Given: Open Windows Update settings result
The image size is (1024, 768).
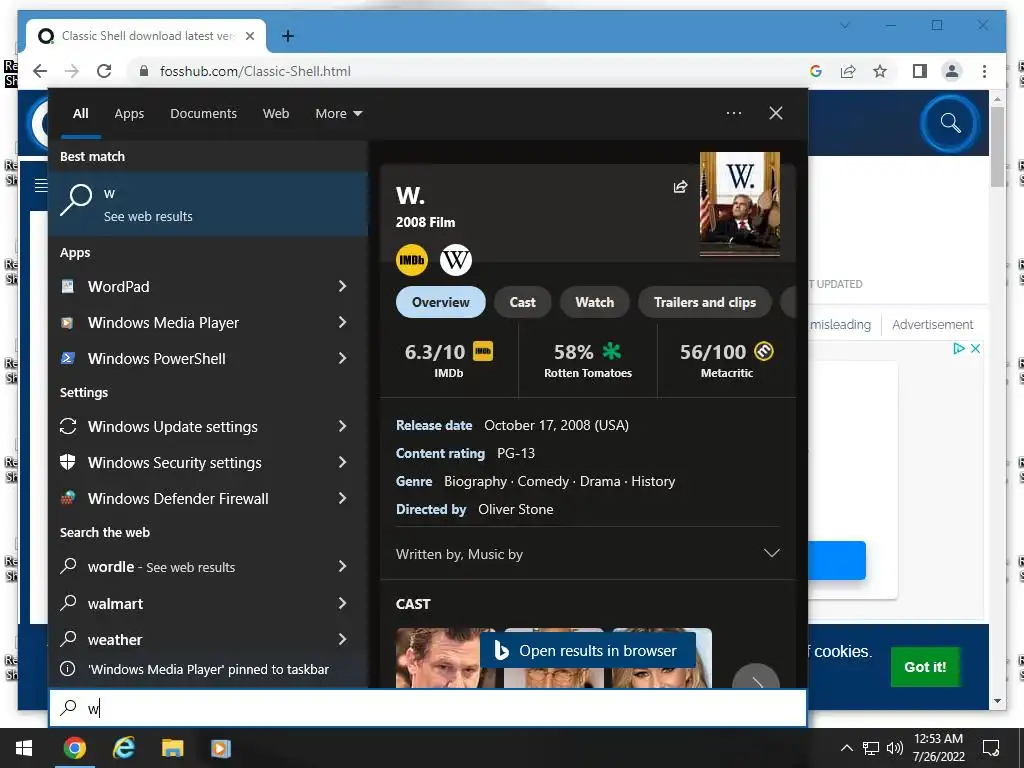Looking at the screenshot, I should 208,426.
